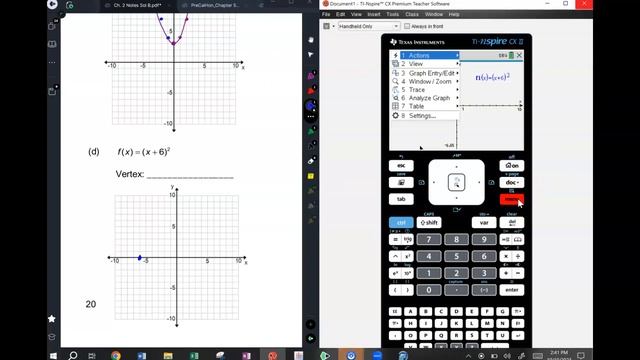Expand the 3 Graph Entry/Edit submenu

pyautogui.click(x=425, y=73)
